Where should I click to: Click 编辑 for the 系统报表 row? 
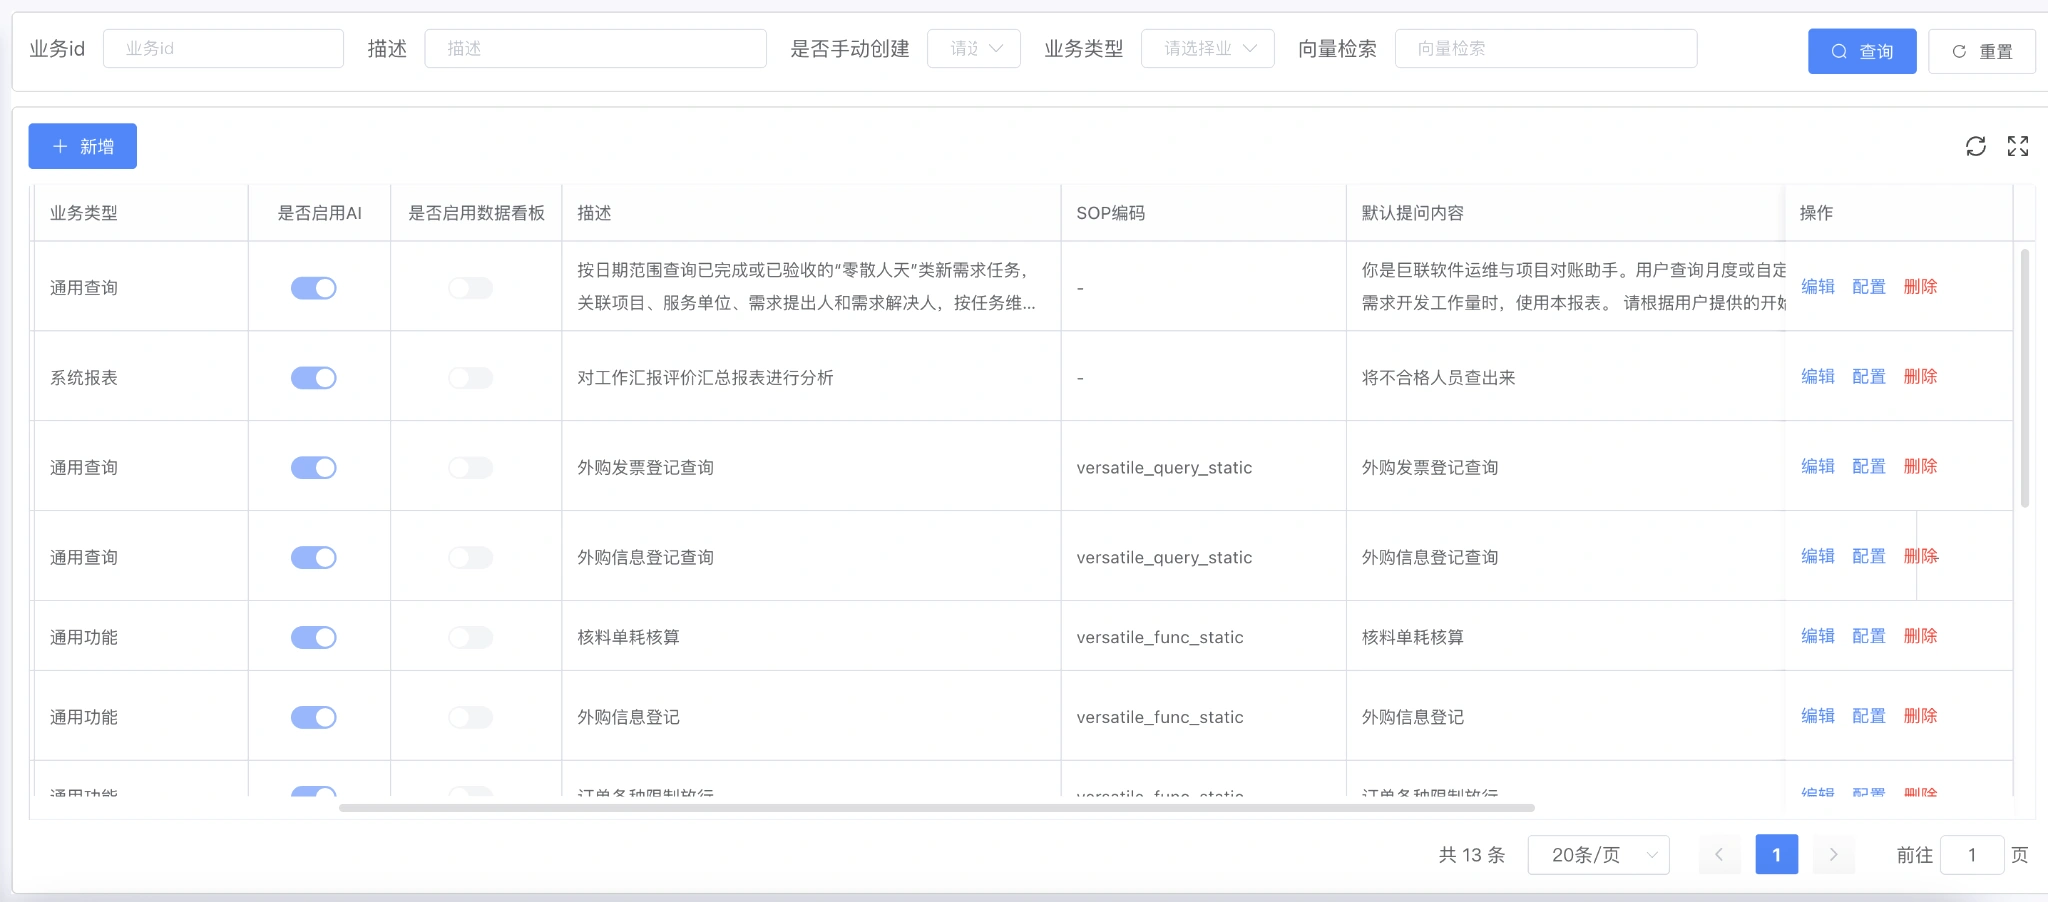pyautogui.click(x=1818, y=377)
